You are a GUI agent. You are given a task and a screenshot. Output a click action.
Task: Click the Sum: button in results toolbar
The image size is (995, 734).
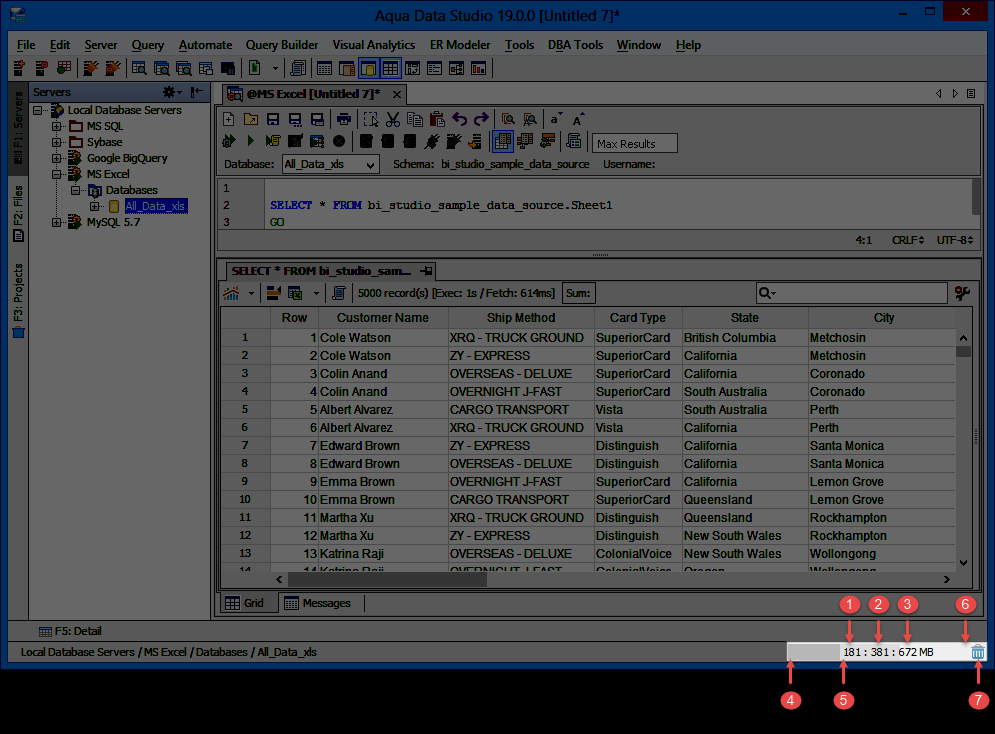coord(578,293)
